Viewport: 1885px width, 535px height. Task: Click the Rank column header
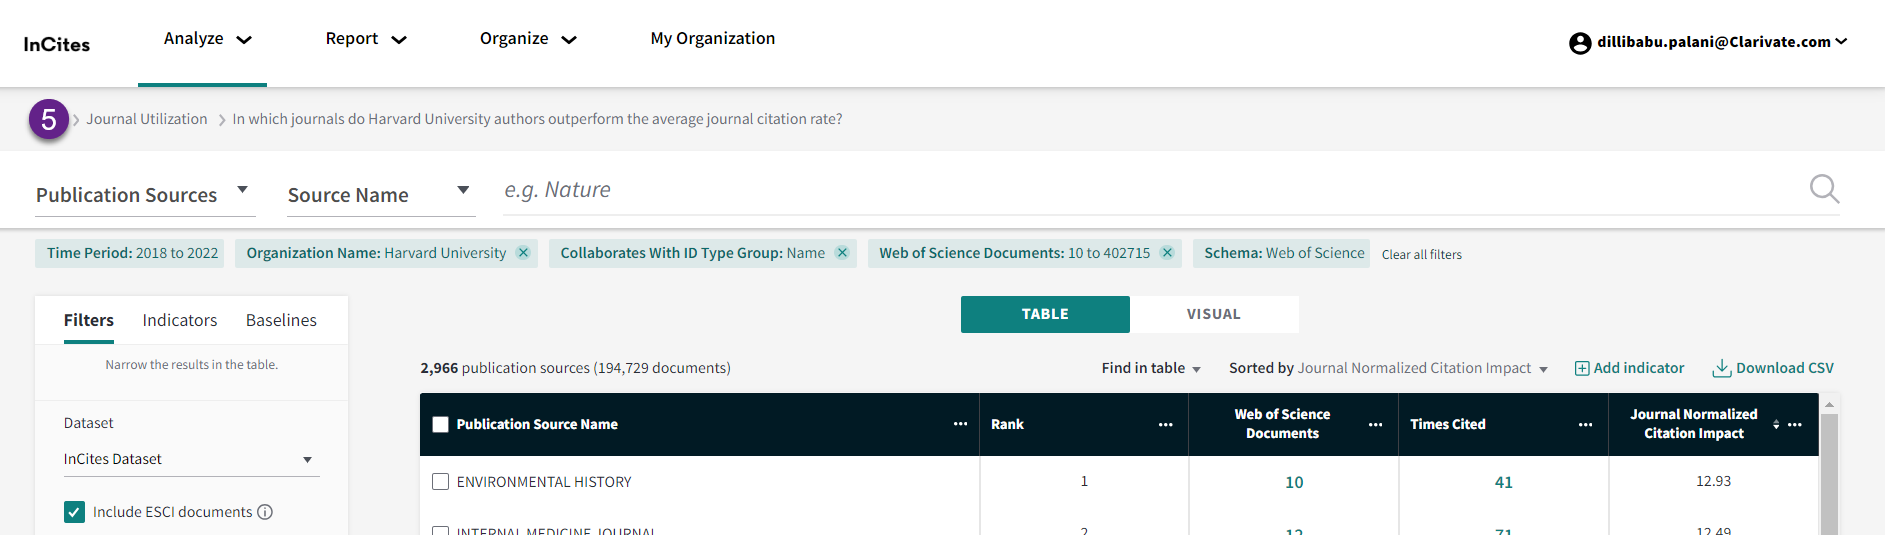[x=1007, y=424]
